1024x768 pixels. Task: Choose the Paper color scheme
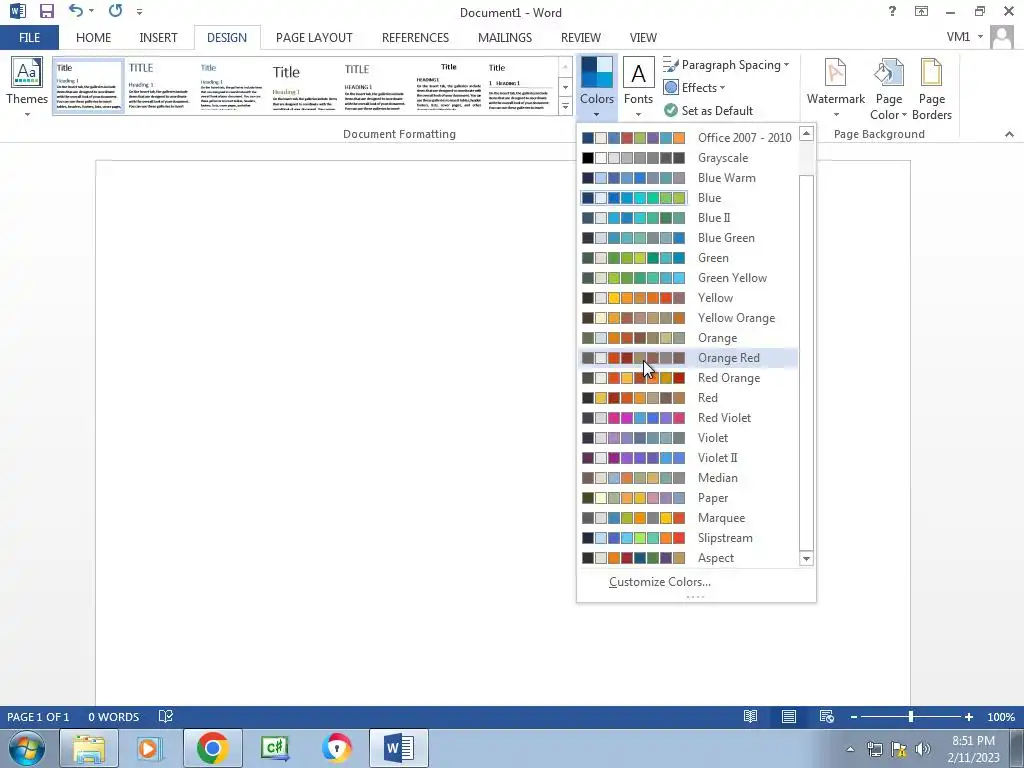[x=688, y=498]
